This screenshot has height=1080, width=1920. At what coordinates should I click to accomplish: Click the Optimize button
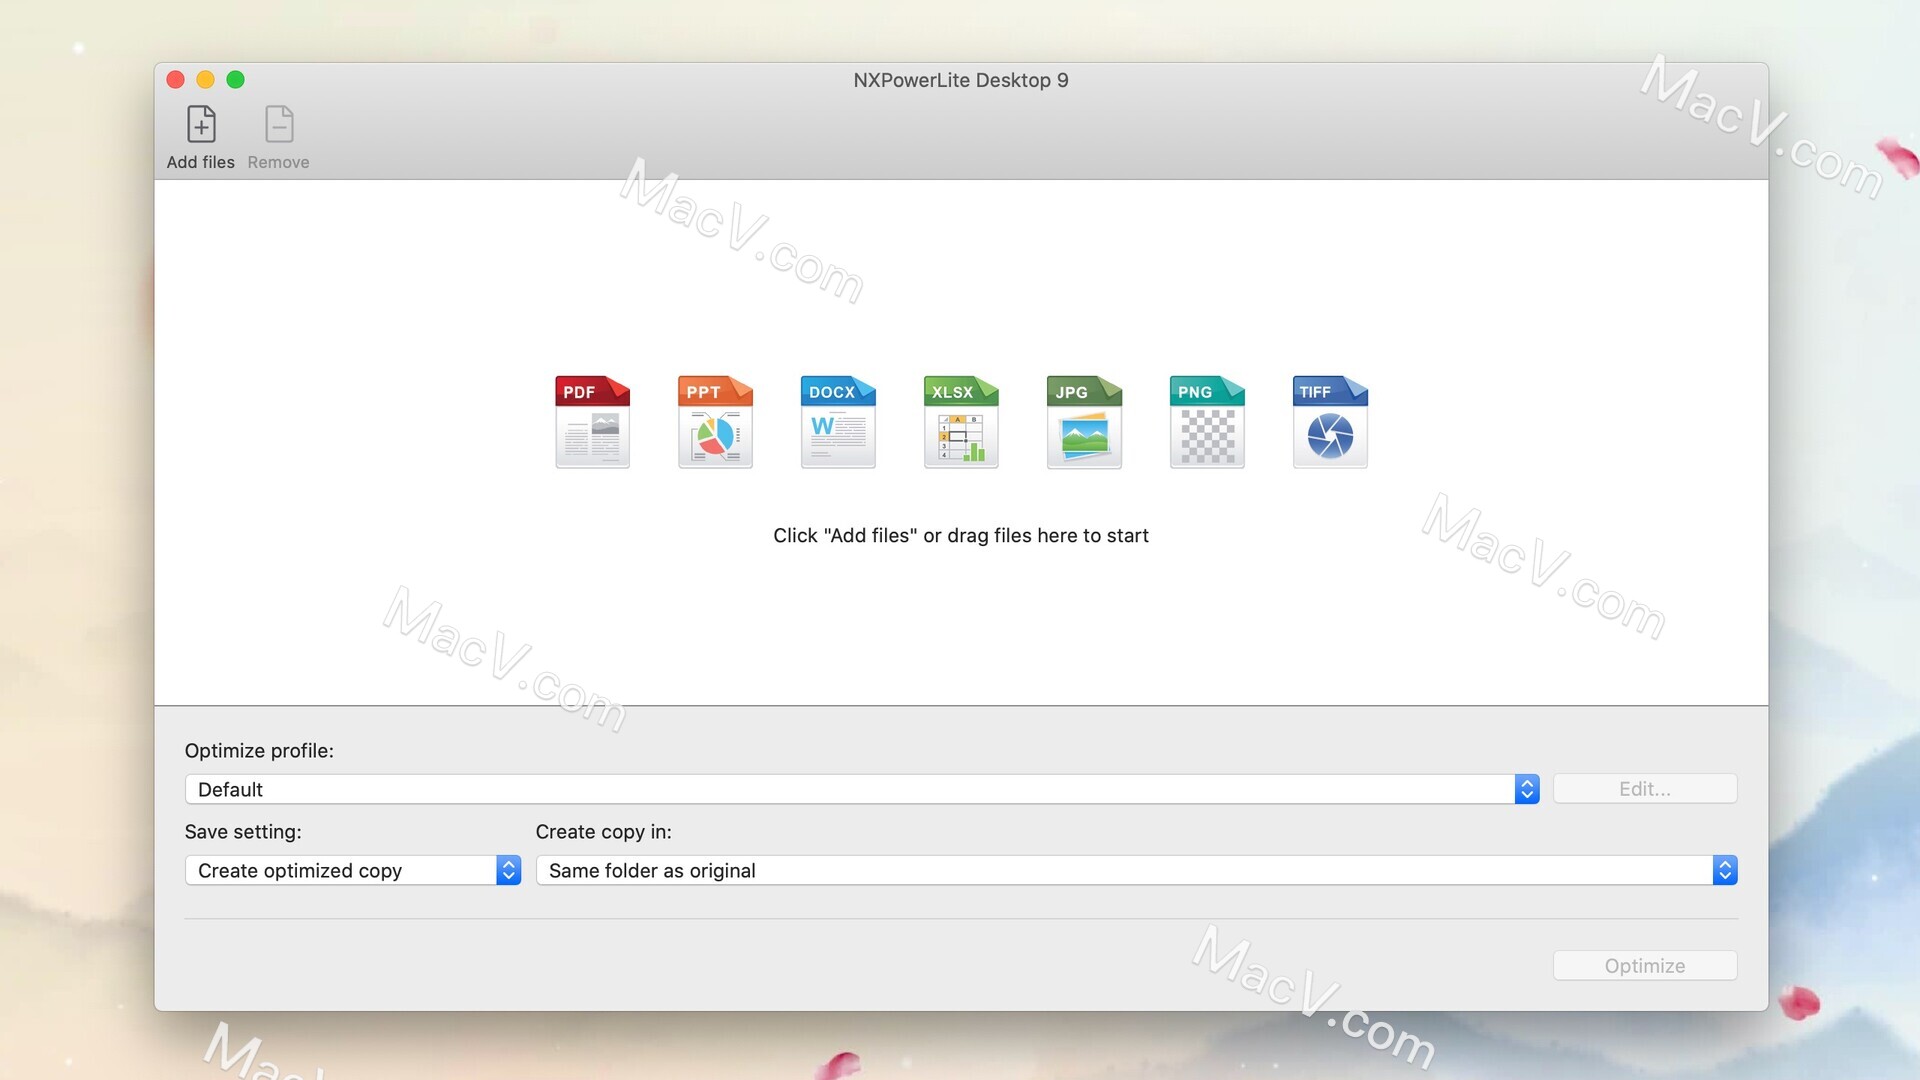coord(1645,966)
